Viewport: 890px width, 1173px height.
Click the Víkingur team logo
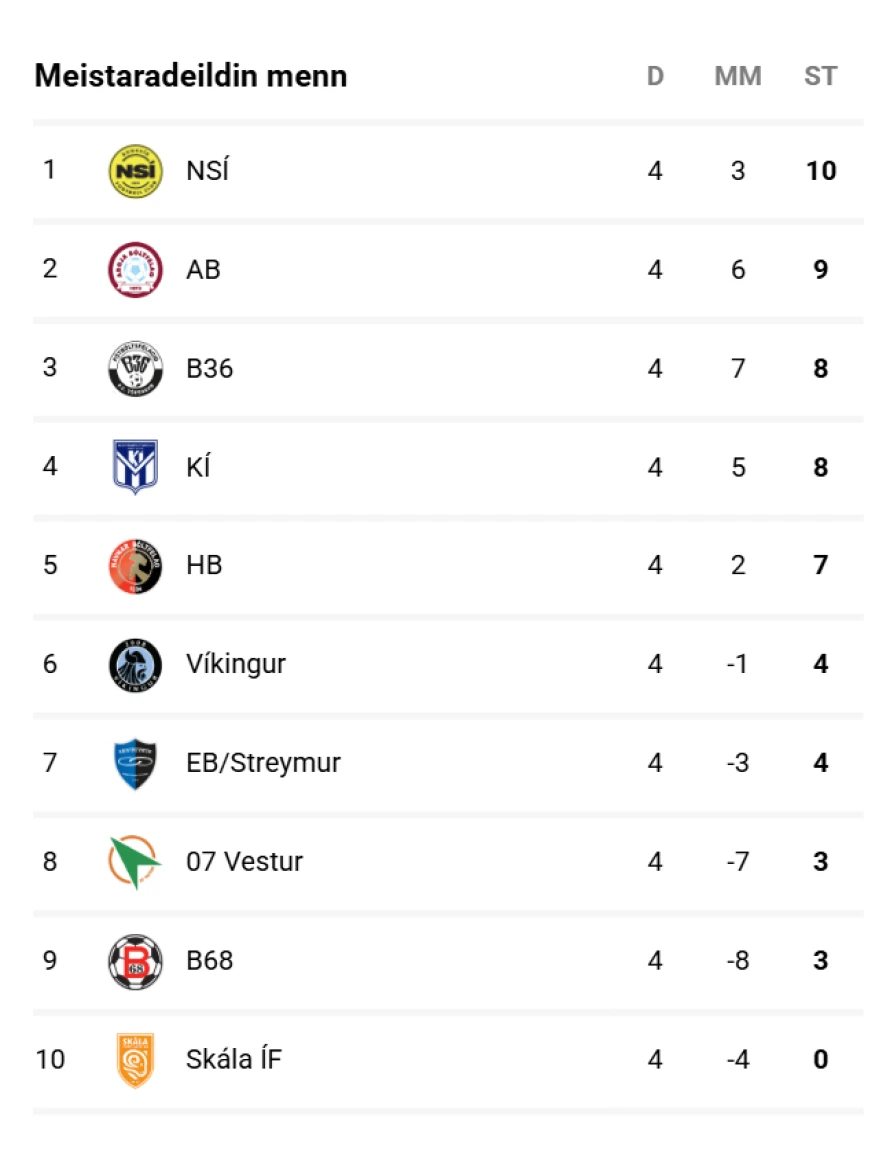(135, 665)
